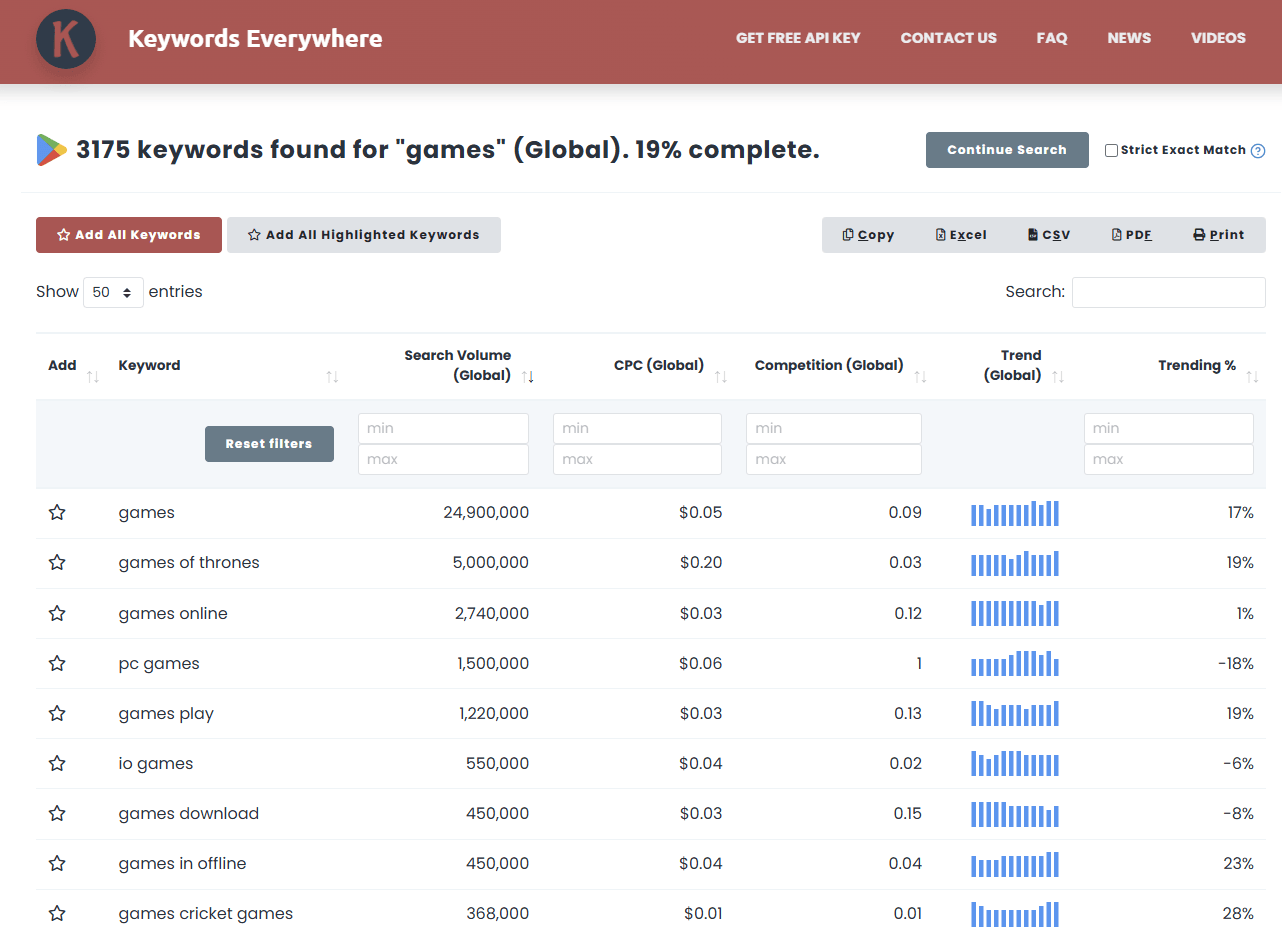Focus Search Volume min filter field
This screenshot has height=930, width=1282.
point(443,428)
